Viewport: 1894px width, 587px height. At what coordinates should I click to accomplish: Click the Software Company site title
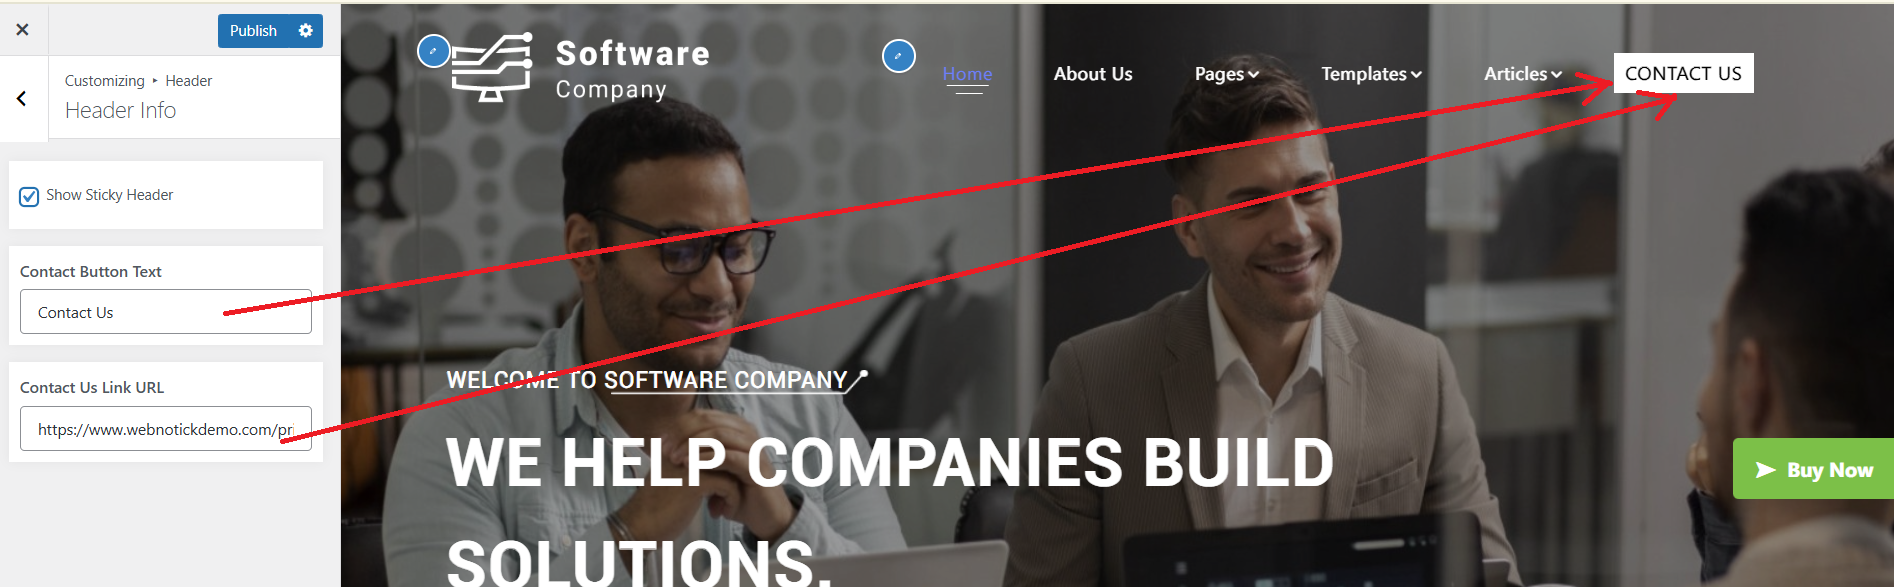632,68
